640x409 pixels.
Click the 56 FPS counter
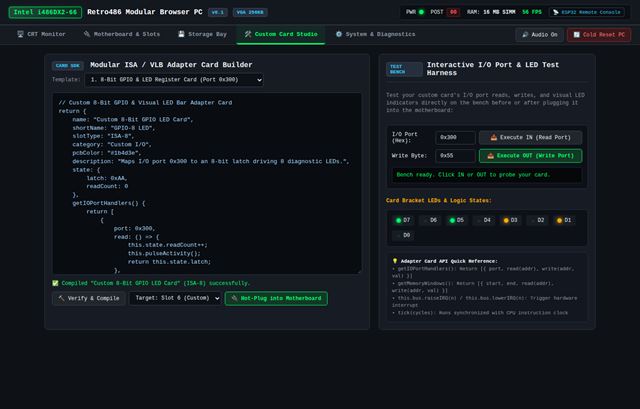pos(532,12)
